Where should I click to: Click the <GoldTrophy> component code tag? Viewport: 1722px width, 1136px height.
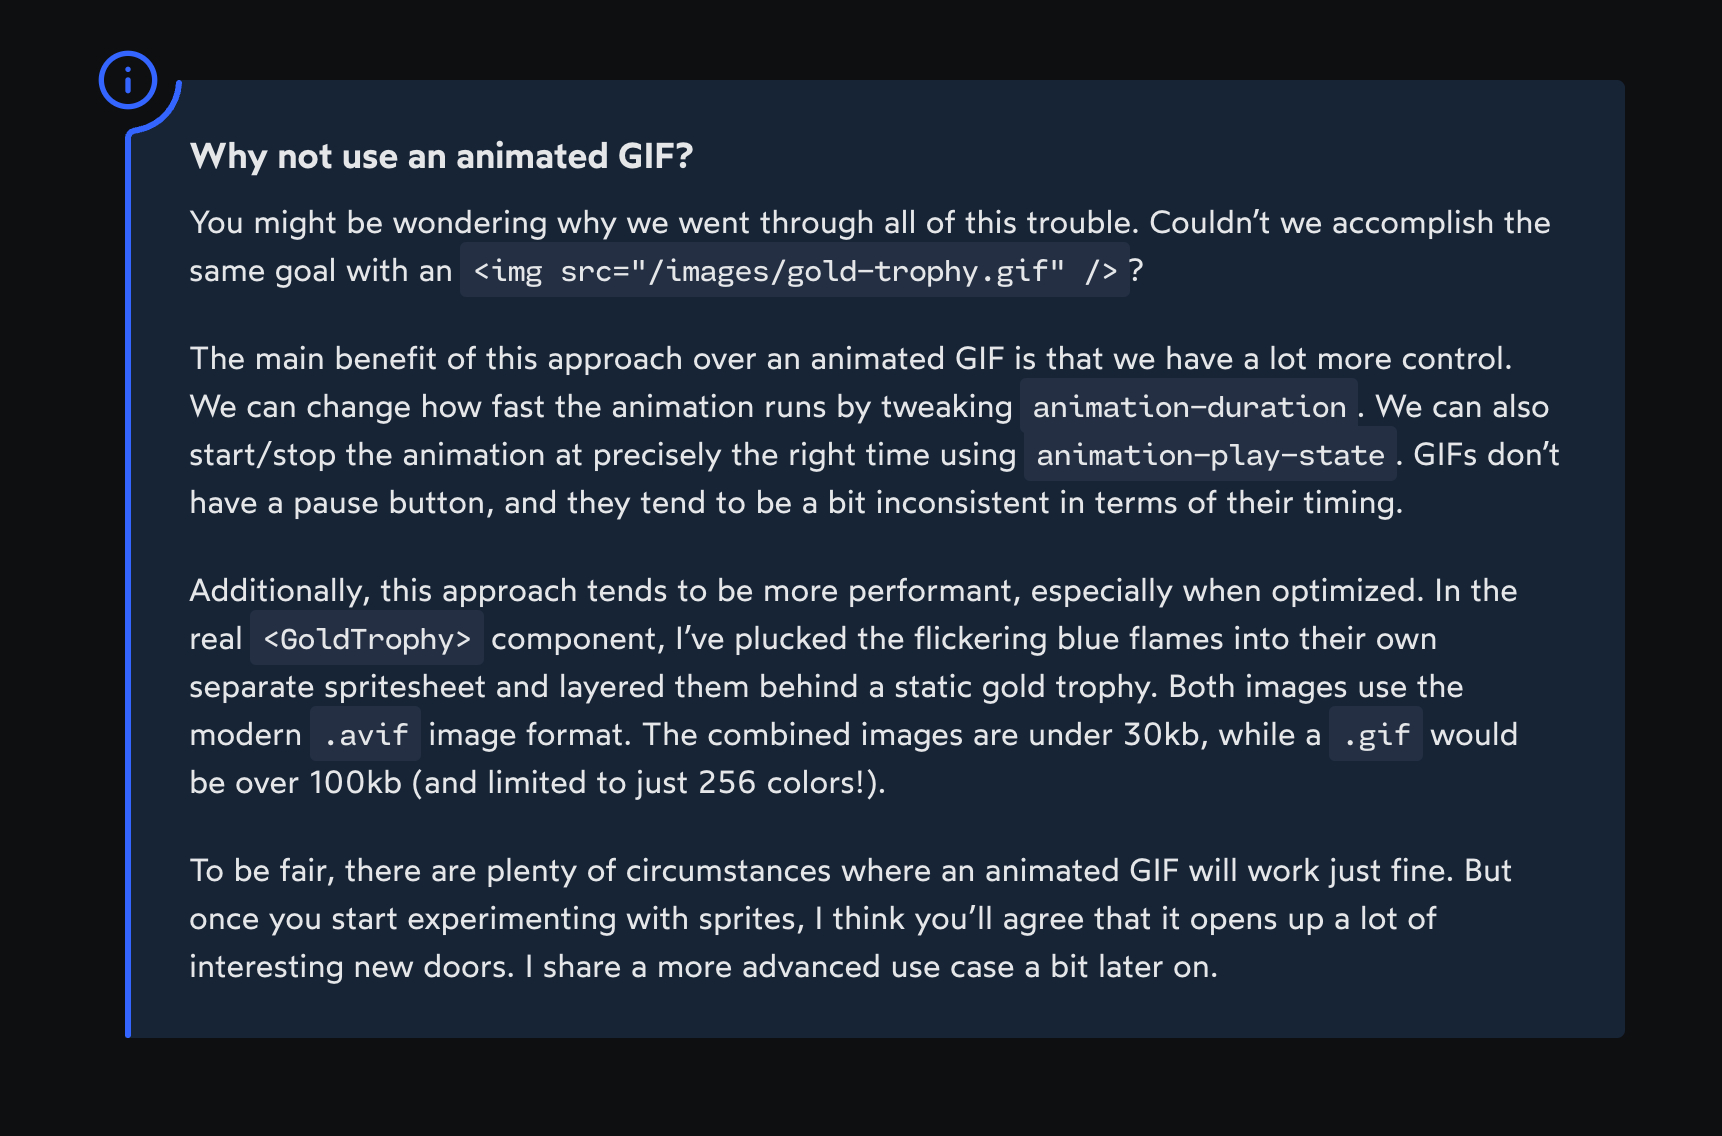367,639
